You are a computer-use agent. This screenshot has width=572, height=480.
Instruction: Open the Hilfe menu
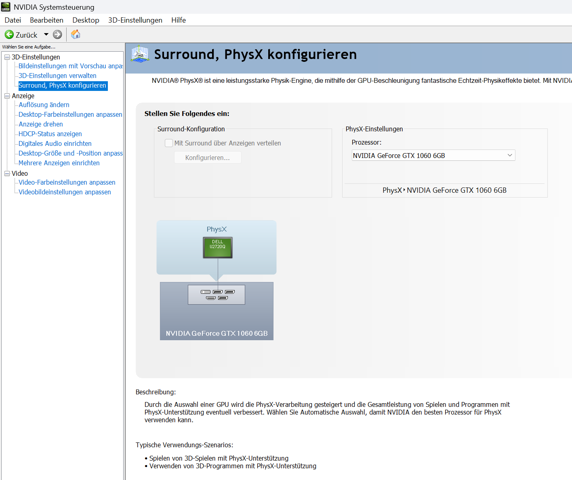click(179, 20)
